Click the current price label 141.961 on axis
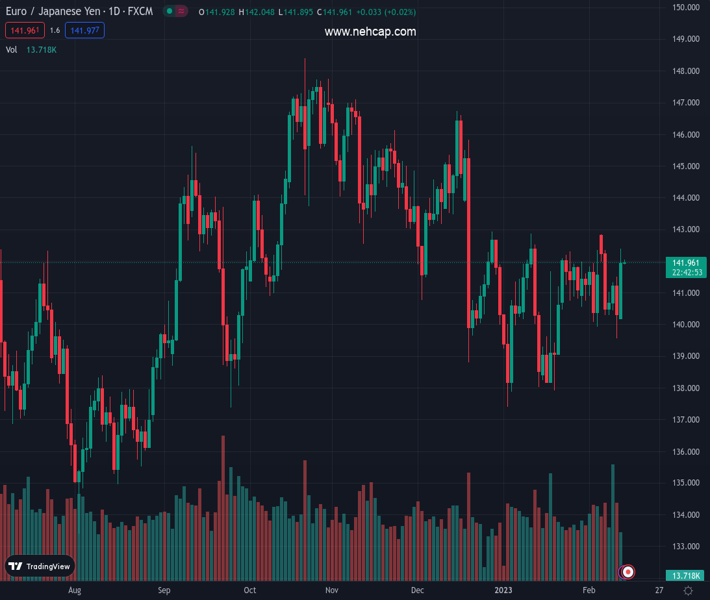 [687, 262]
